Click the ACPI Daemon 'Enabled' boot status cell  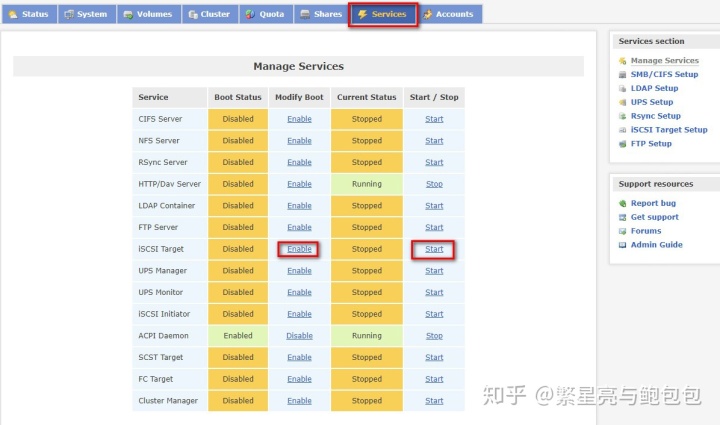tap(238, 336)
